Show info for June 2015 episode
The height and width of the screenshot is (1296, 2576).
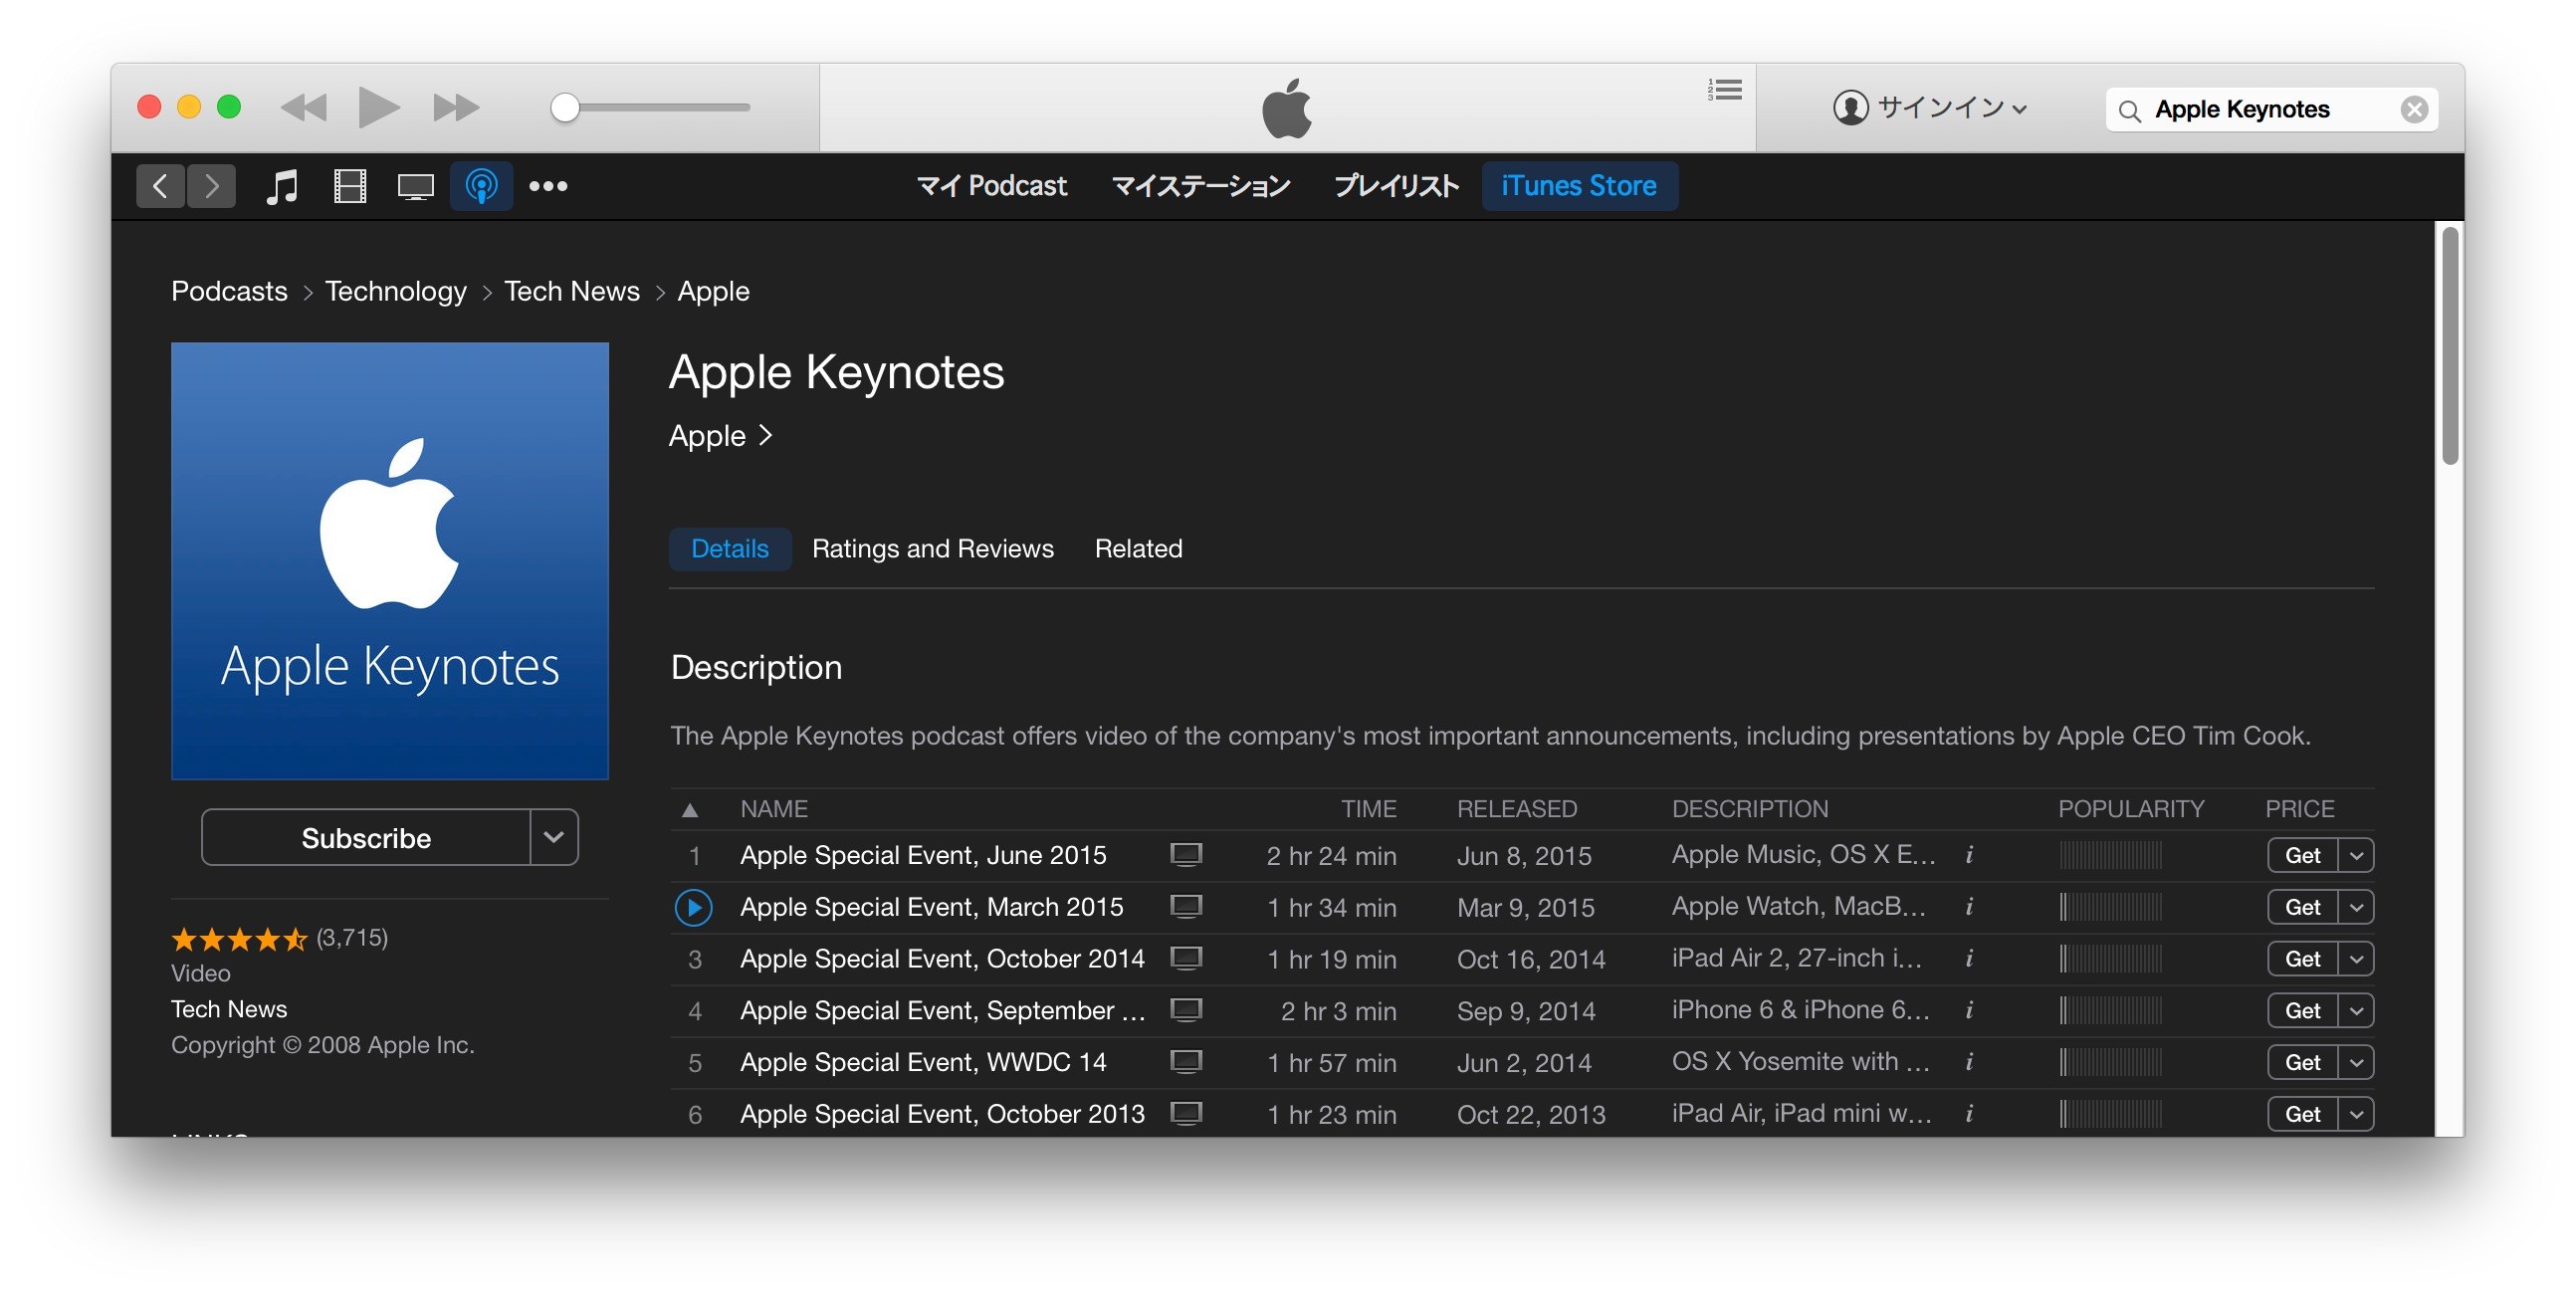[1969, 855]
